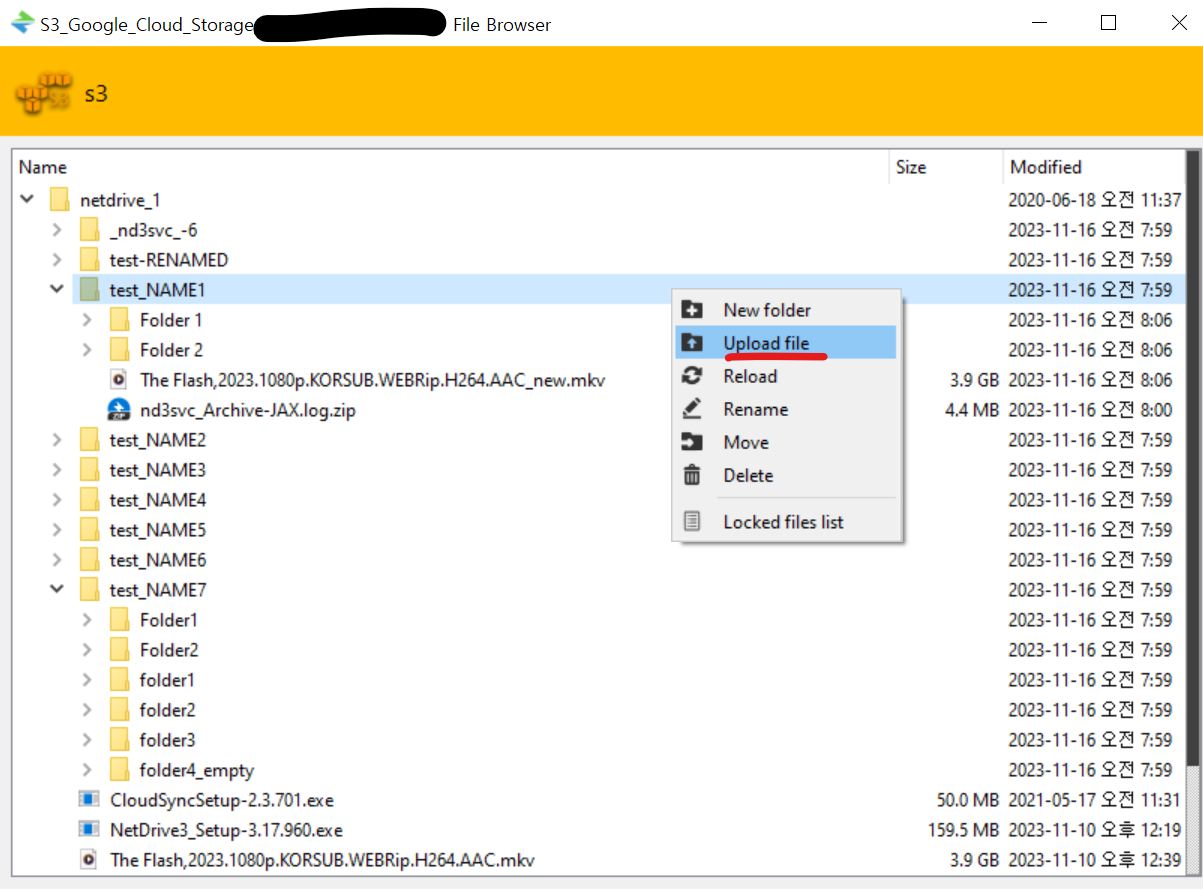
Task: Click the NetDrive3_Setup-3.17.960.exe file icon
Action: point(89,830)
